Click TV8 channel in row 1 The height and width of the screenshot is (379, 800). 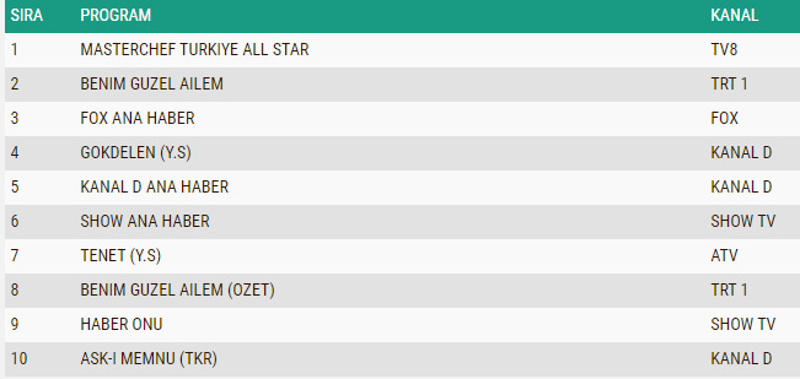pos(724,49)
